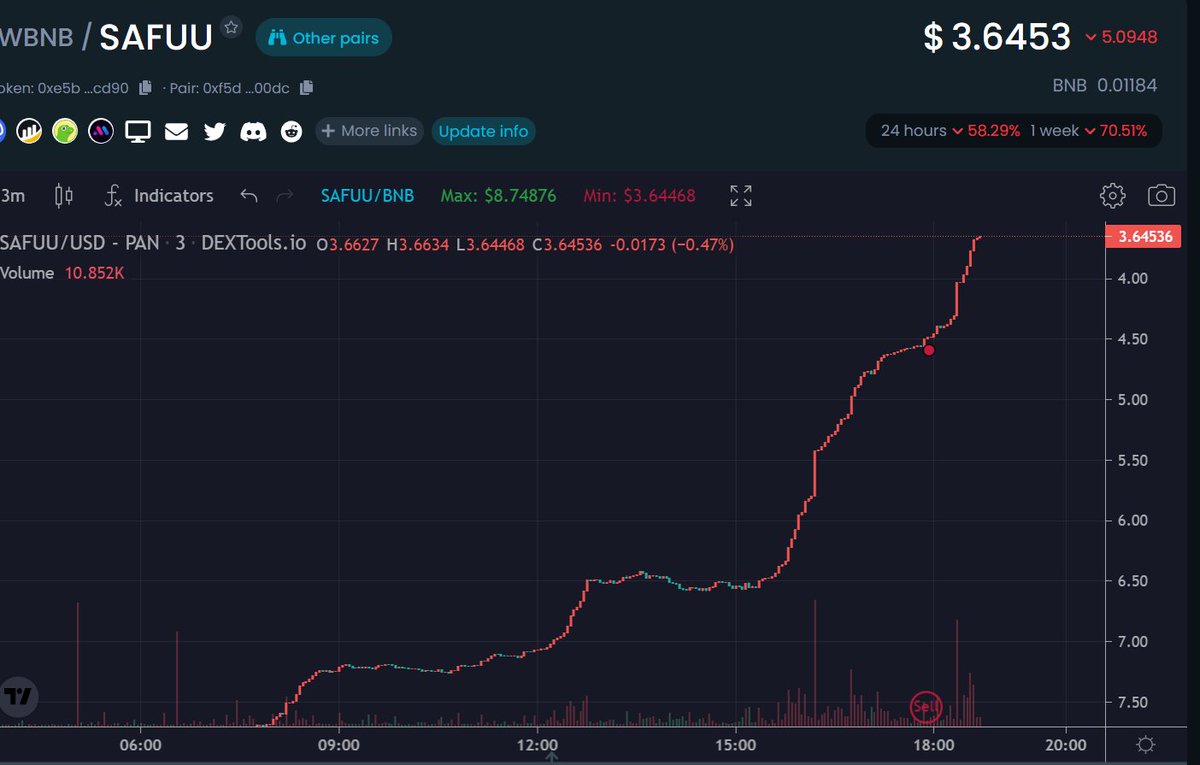Take a chart snapshot with camera

click(x=1161, y=195)
